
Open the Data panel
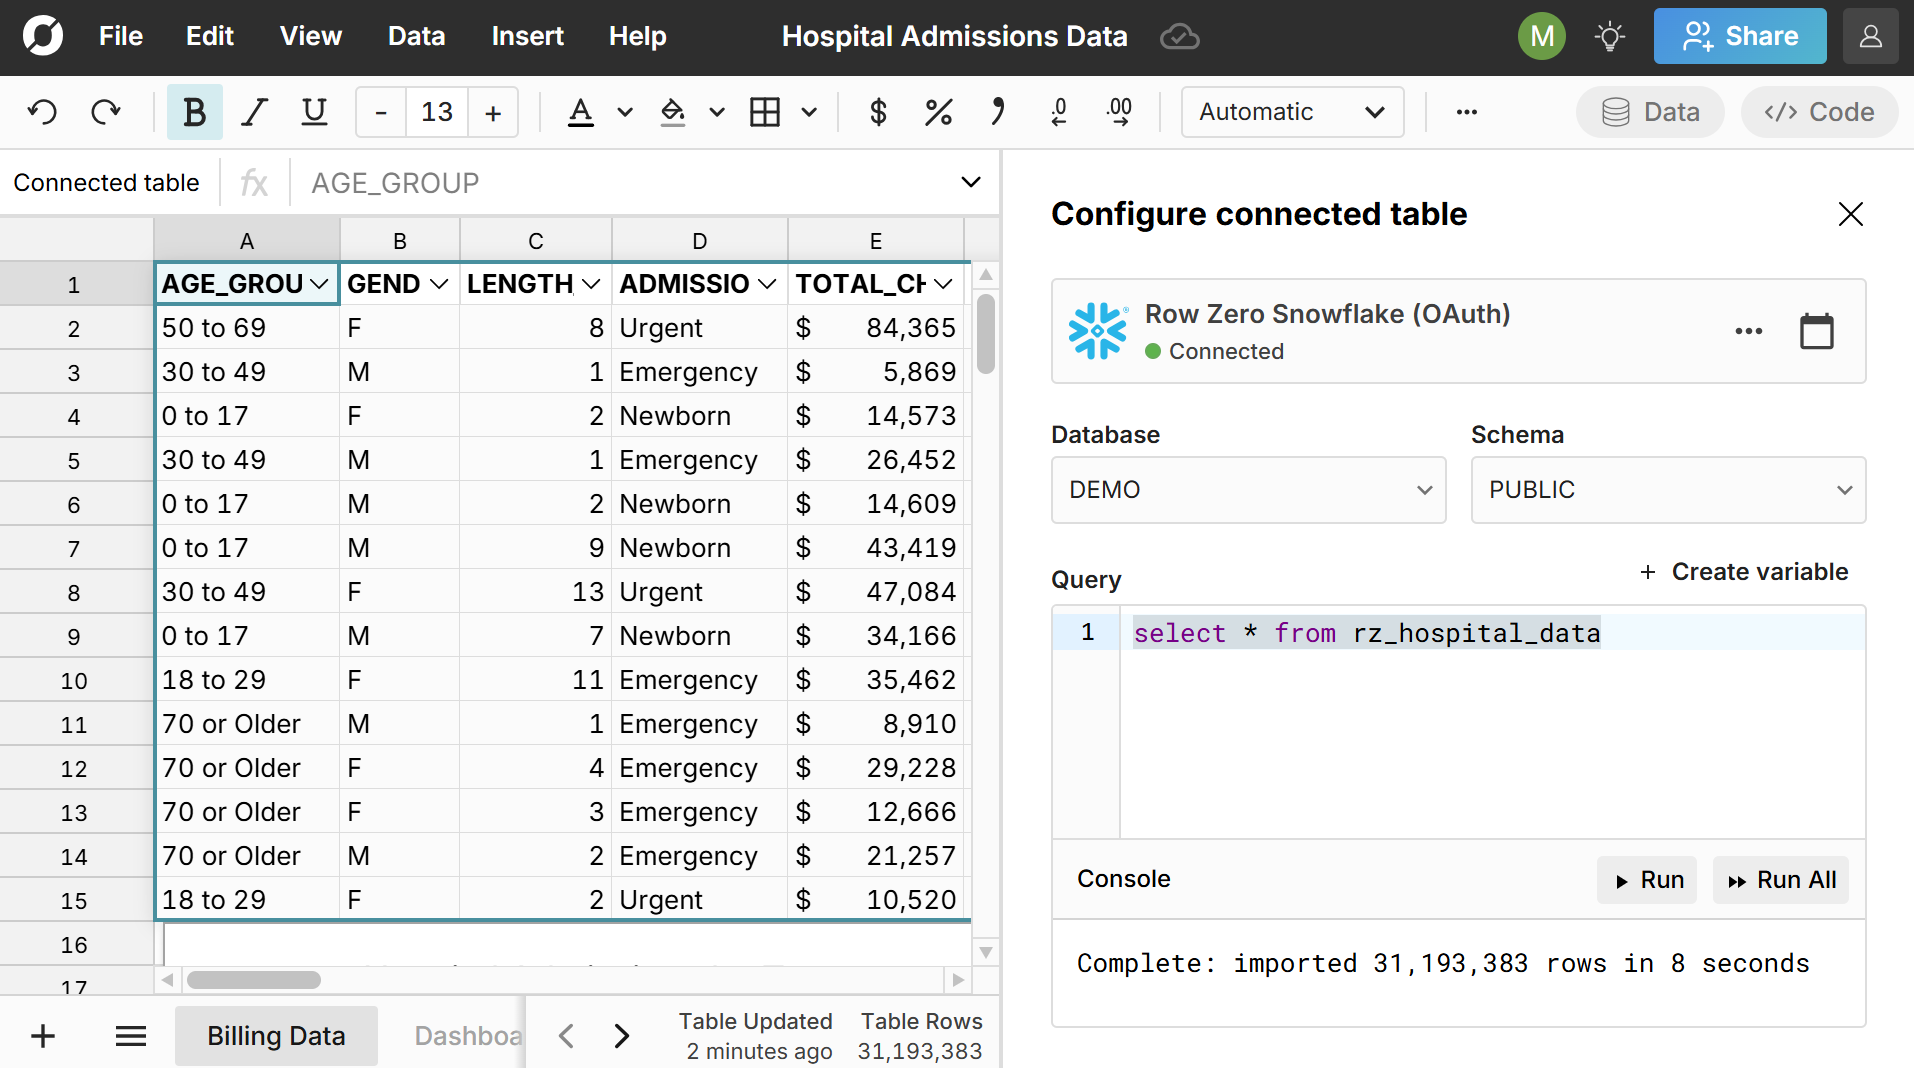tap(1648, 111)
